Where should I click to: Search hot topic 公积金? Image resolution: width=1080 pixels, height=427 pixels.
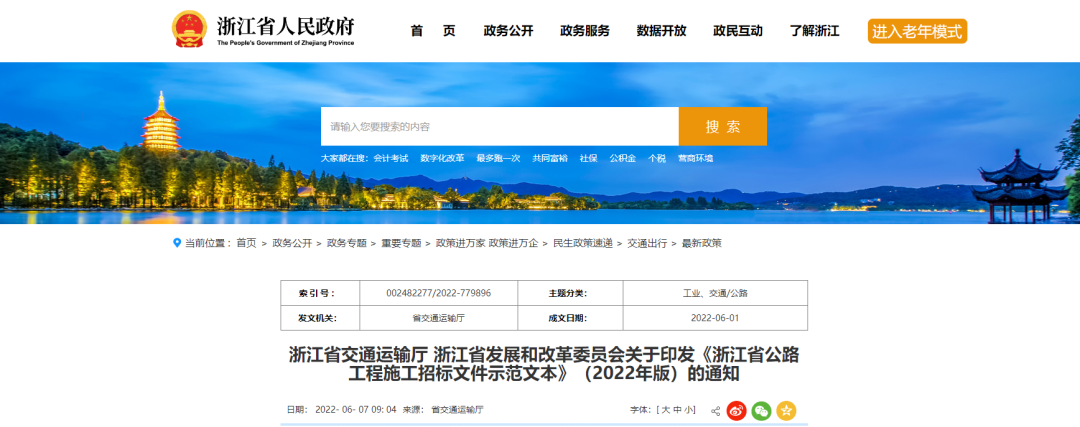coord(622,158)
